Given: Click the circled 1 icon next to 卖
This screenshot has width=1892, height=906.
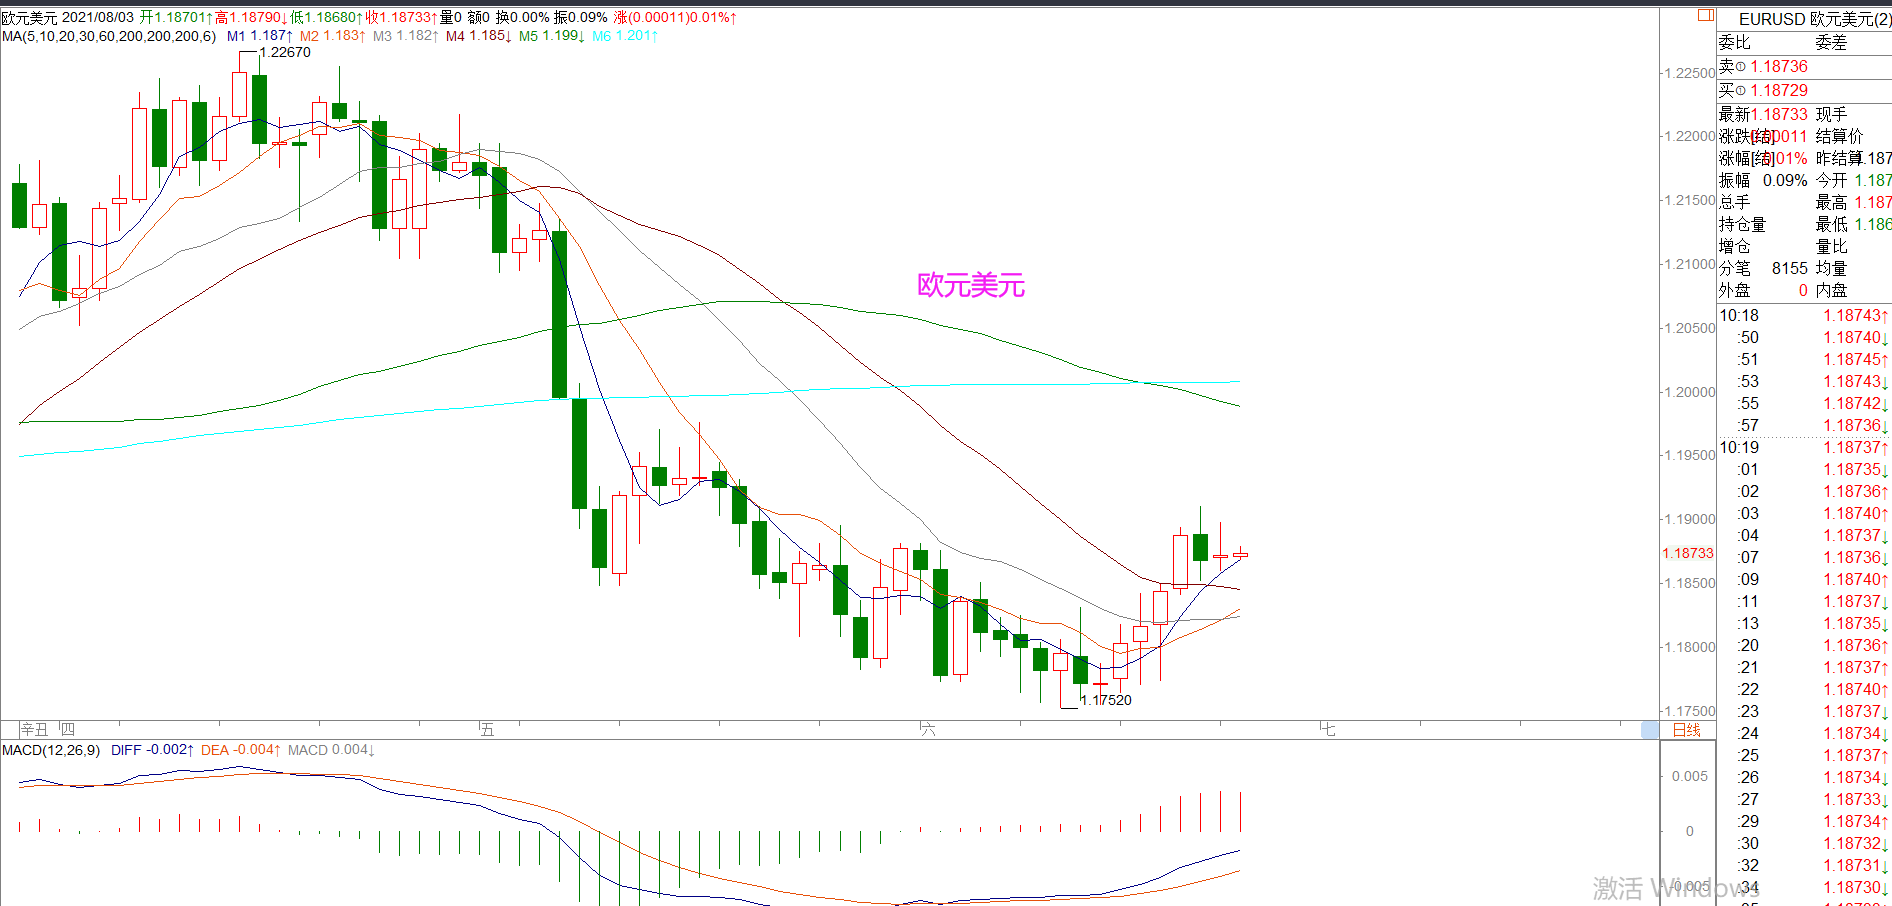Looking at the screenshot, I should pos(1741,67).
